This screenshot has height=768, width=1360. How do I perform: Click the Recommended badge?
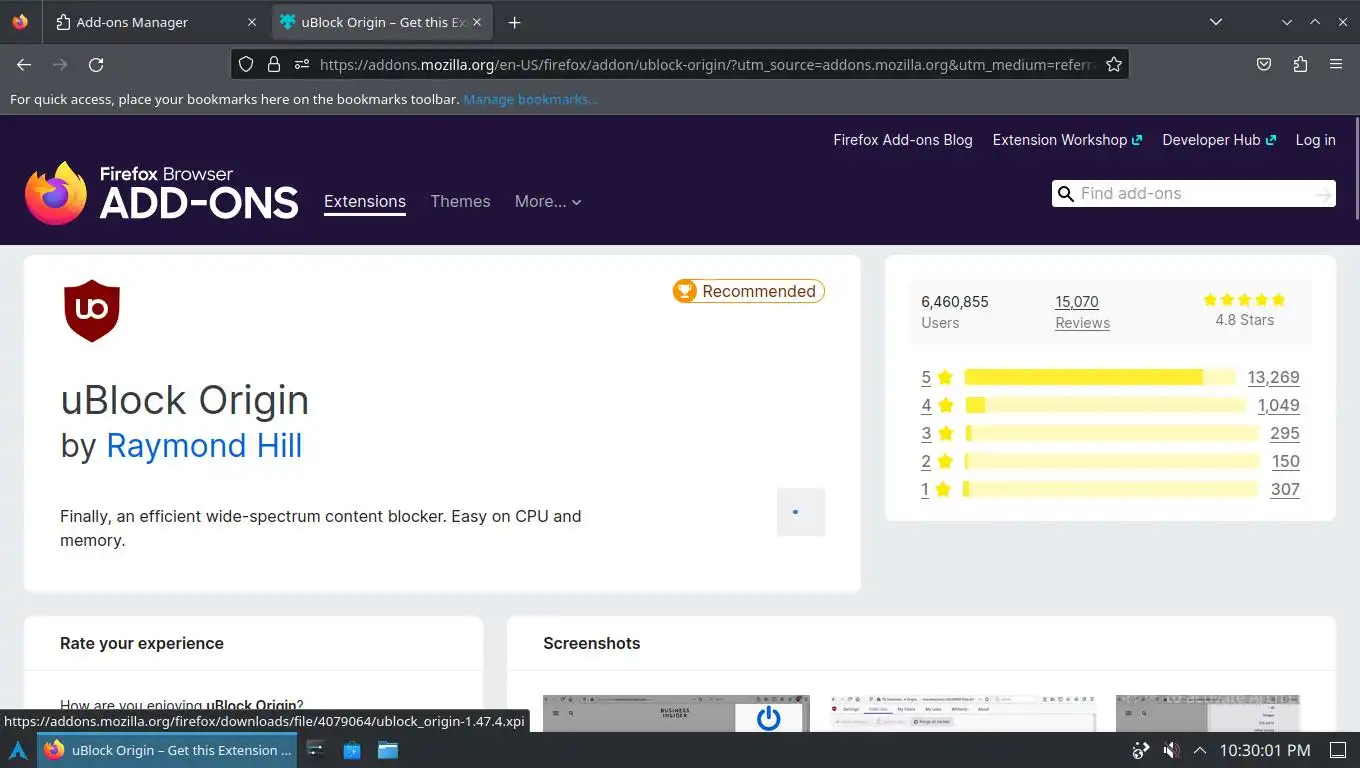tap(749, 291)
